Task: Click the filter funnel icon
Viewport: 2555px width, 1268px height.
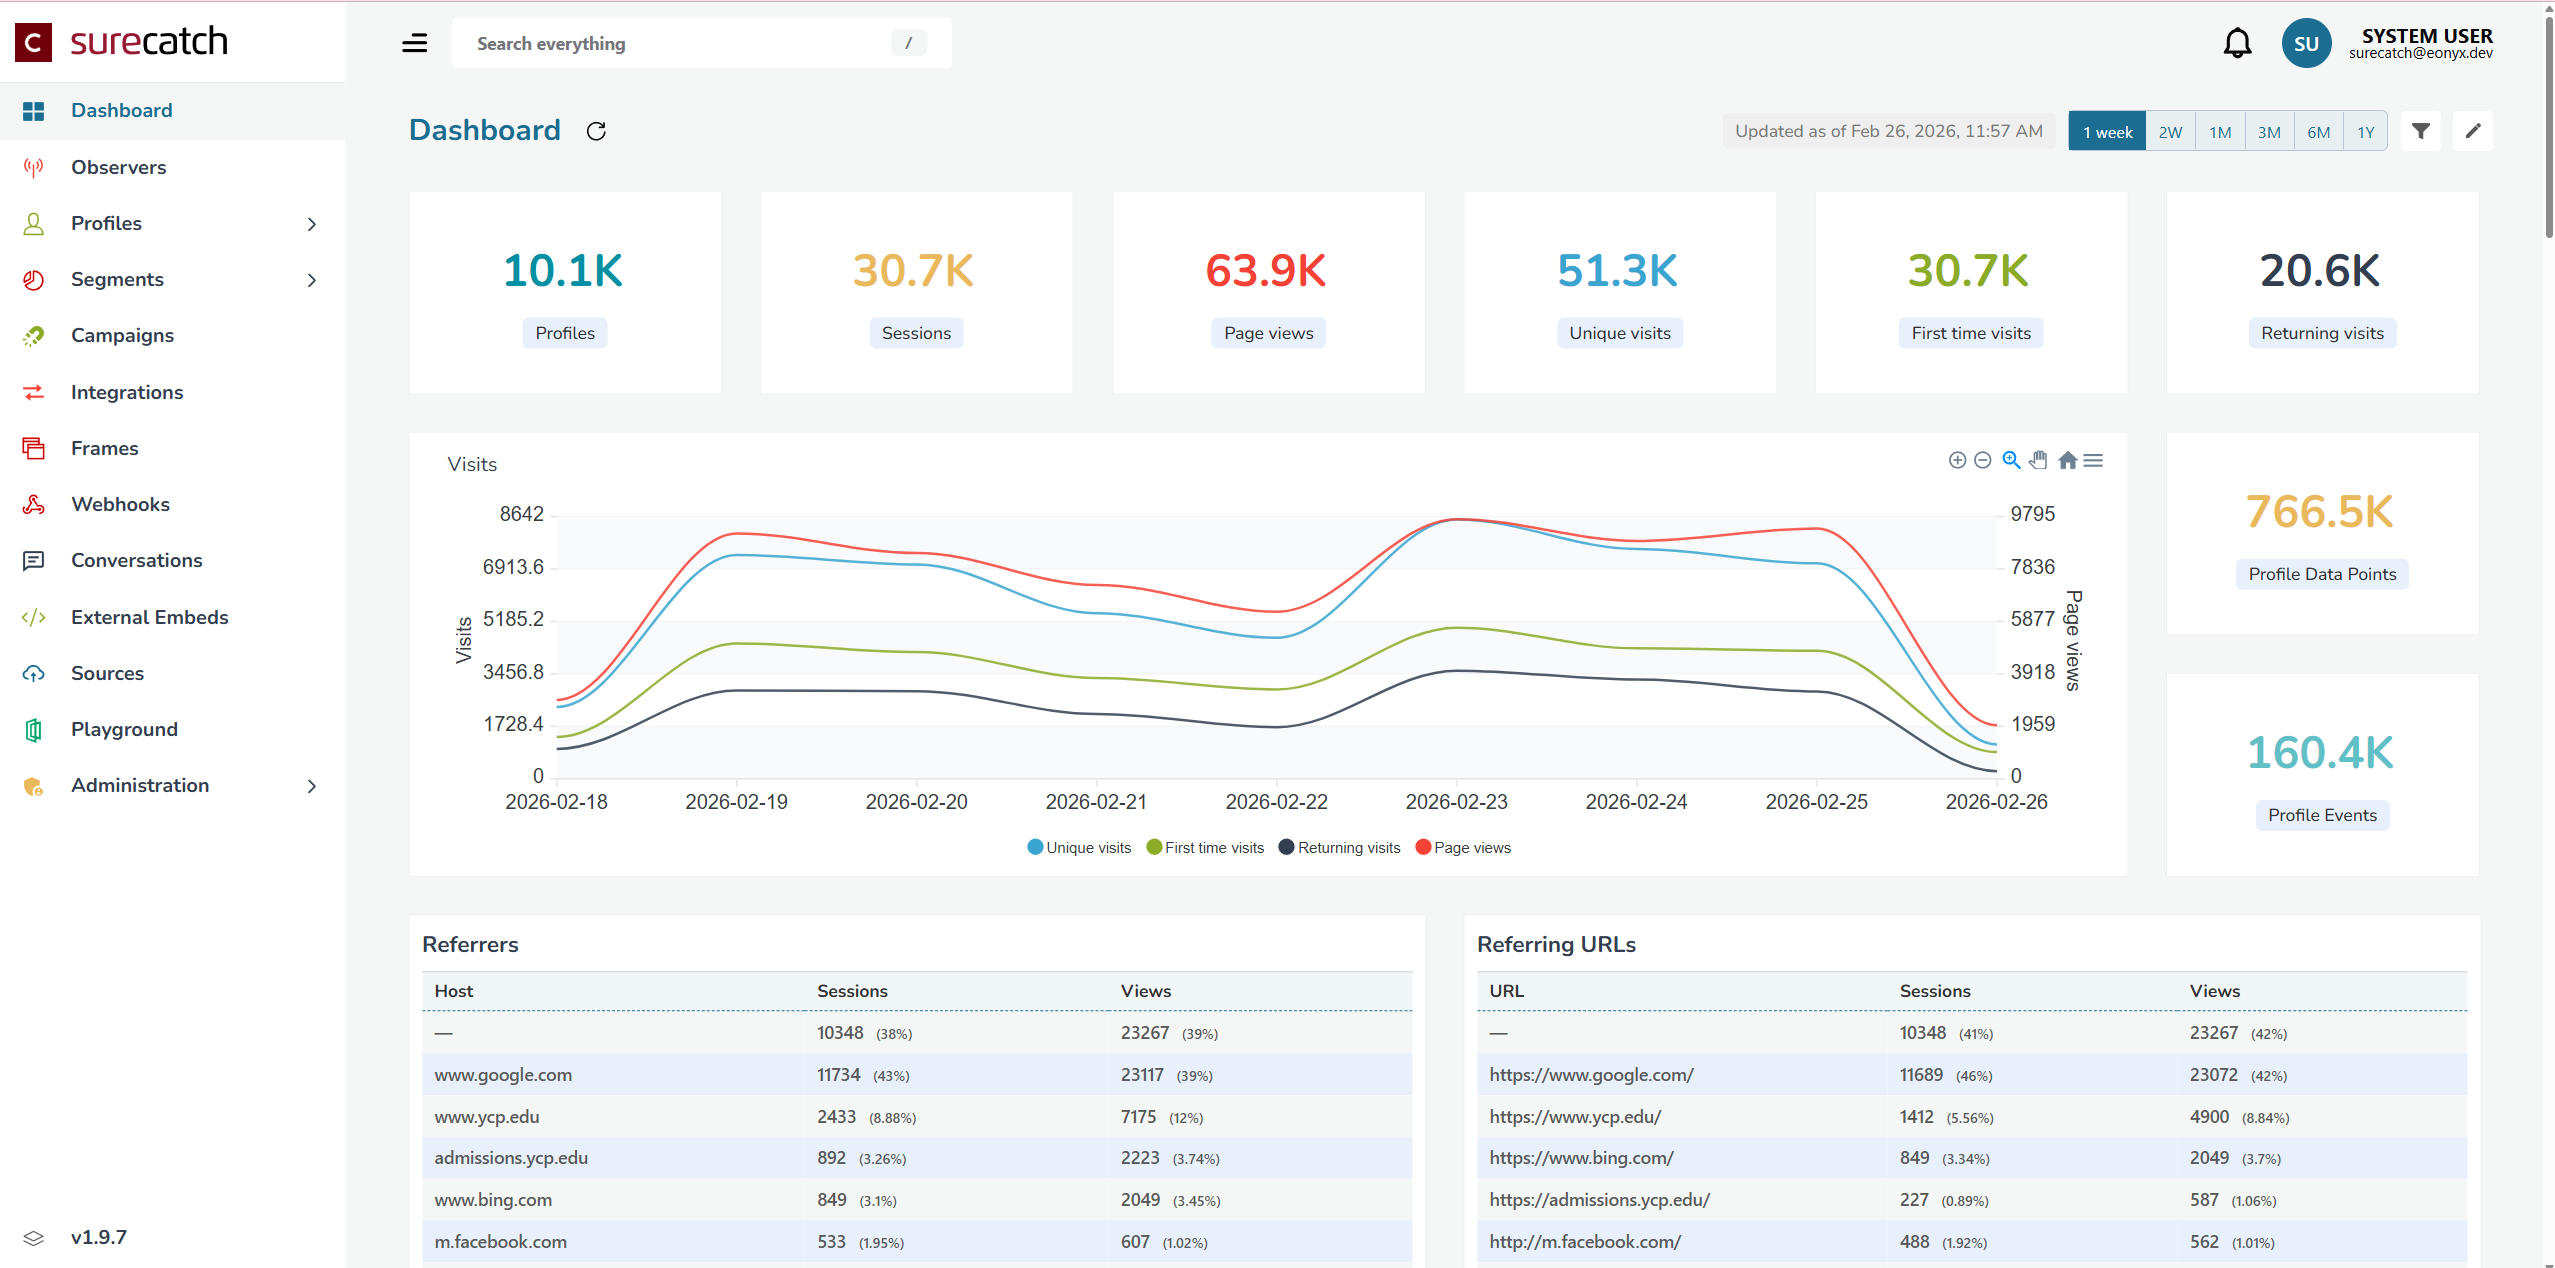Action: click(x=2421, y=131)
